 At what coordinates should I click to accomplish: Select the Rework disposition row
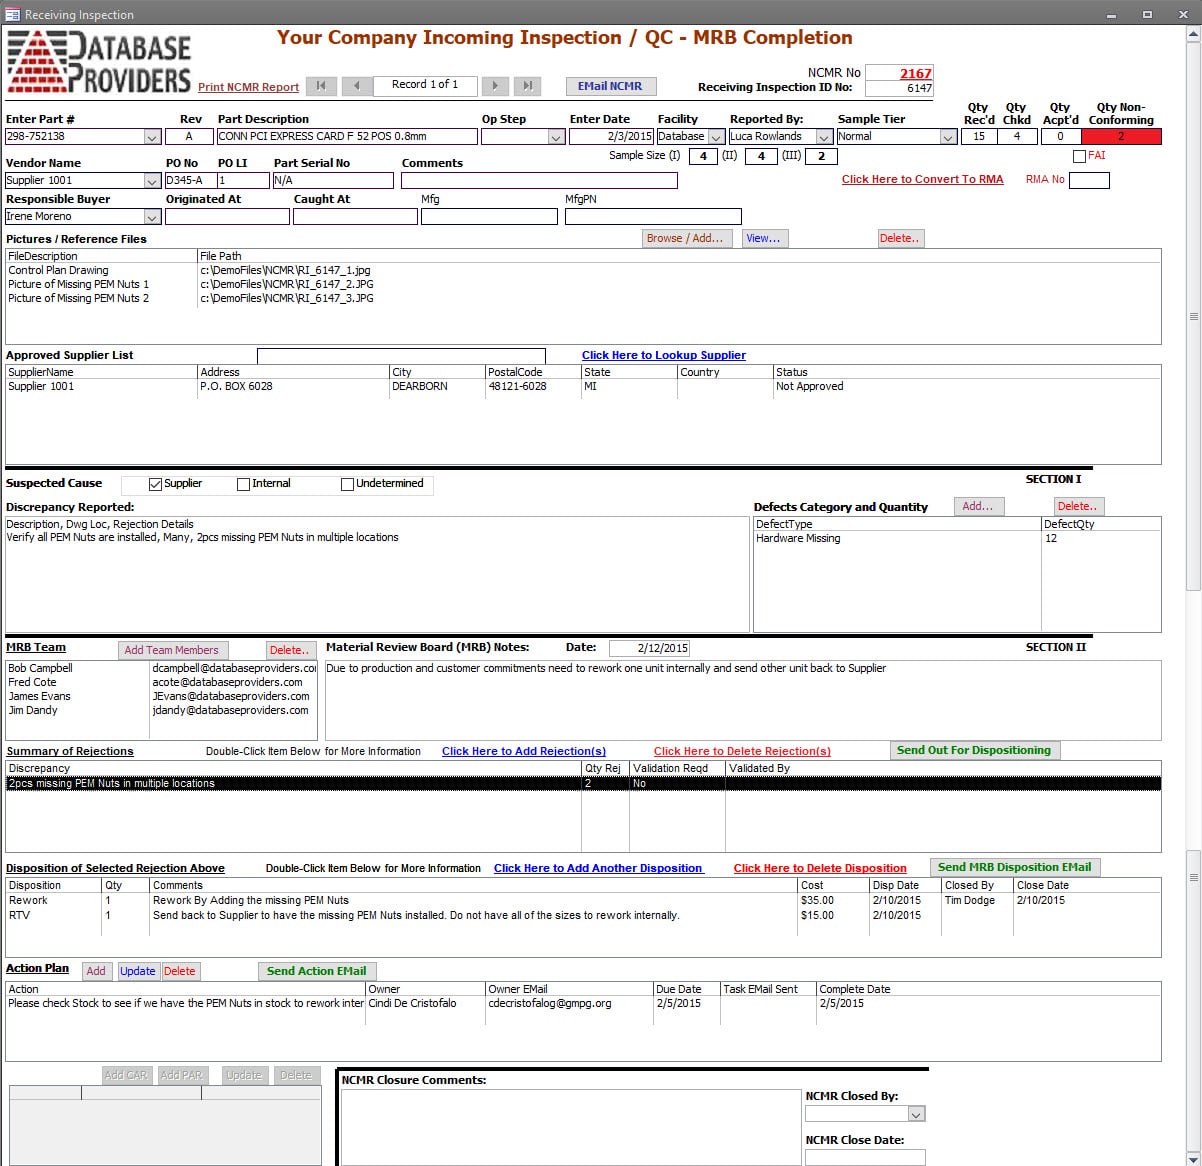click(x=583, y=900)
